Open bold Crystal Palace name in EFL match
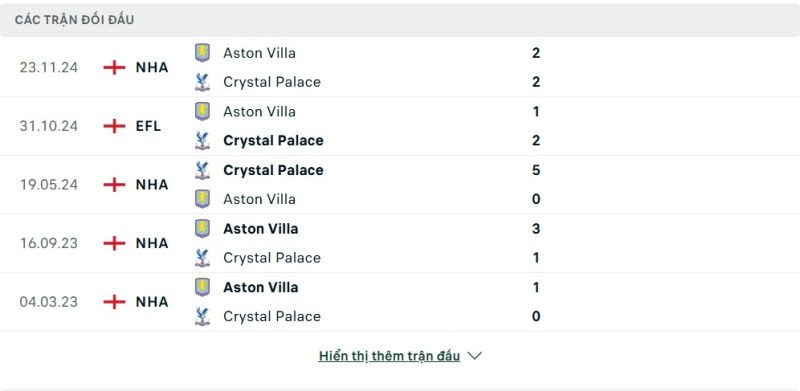The height and width of the screenshot is (391, 800). [273, 140]
